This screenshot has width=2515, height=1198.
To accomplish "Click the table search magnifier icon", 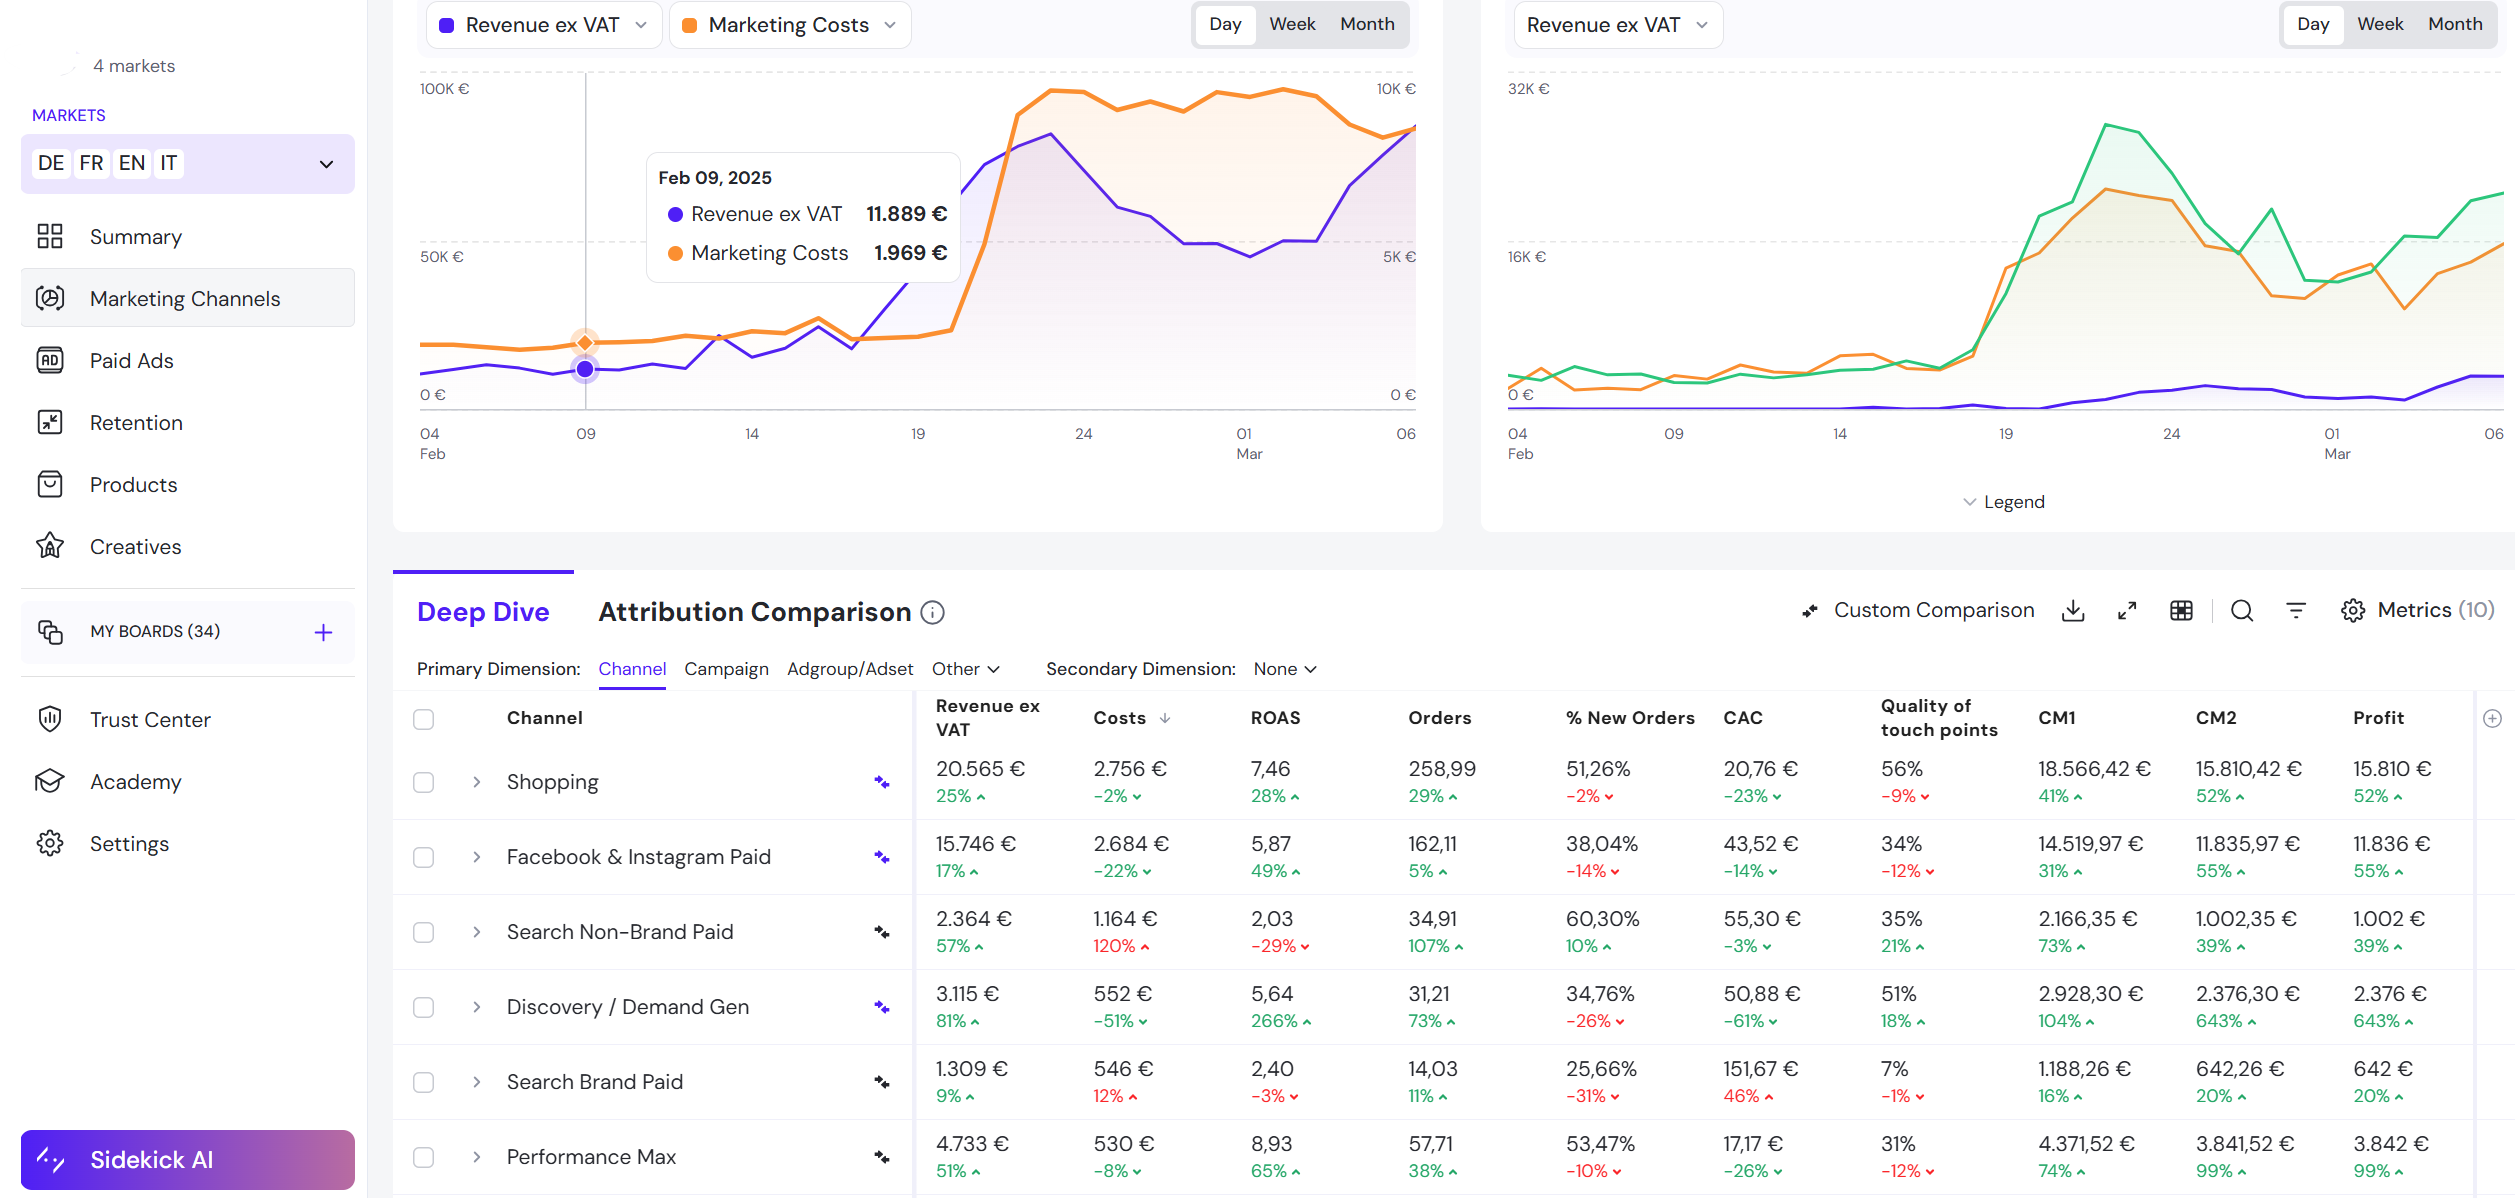I will pos(2242,611).
